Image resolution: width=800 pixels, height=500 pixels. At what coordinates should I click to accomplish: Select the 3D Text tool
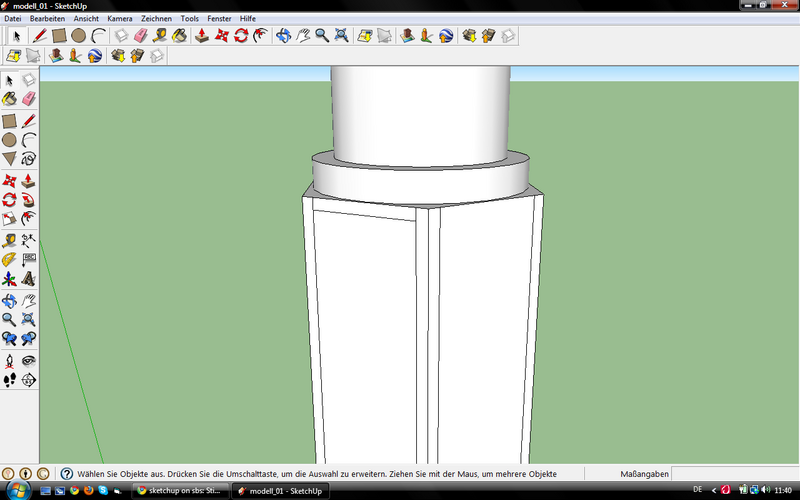click(29, 279)
